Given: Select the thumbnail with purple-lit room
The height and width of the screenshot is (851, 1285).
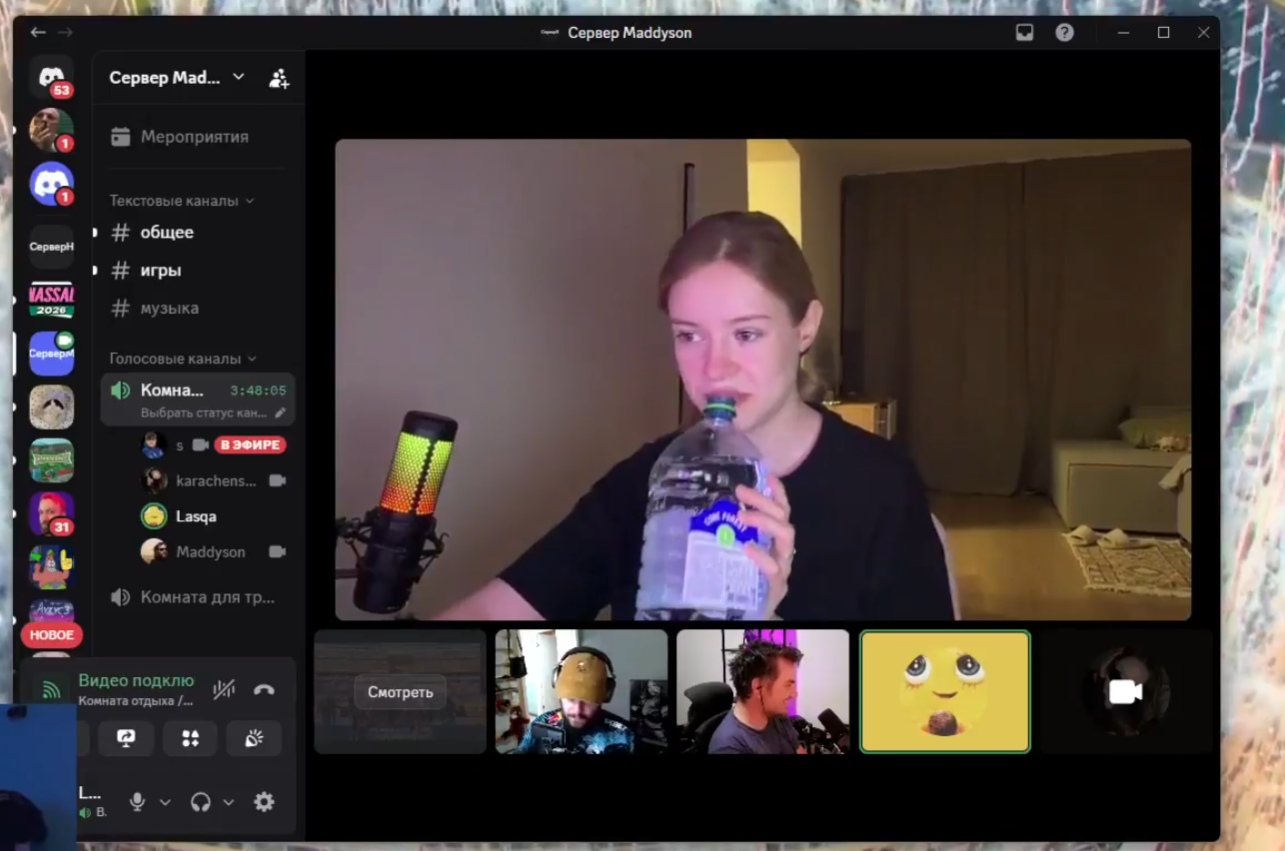Looking at the screenshot, I should point(763,691).
